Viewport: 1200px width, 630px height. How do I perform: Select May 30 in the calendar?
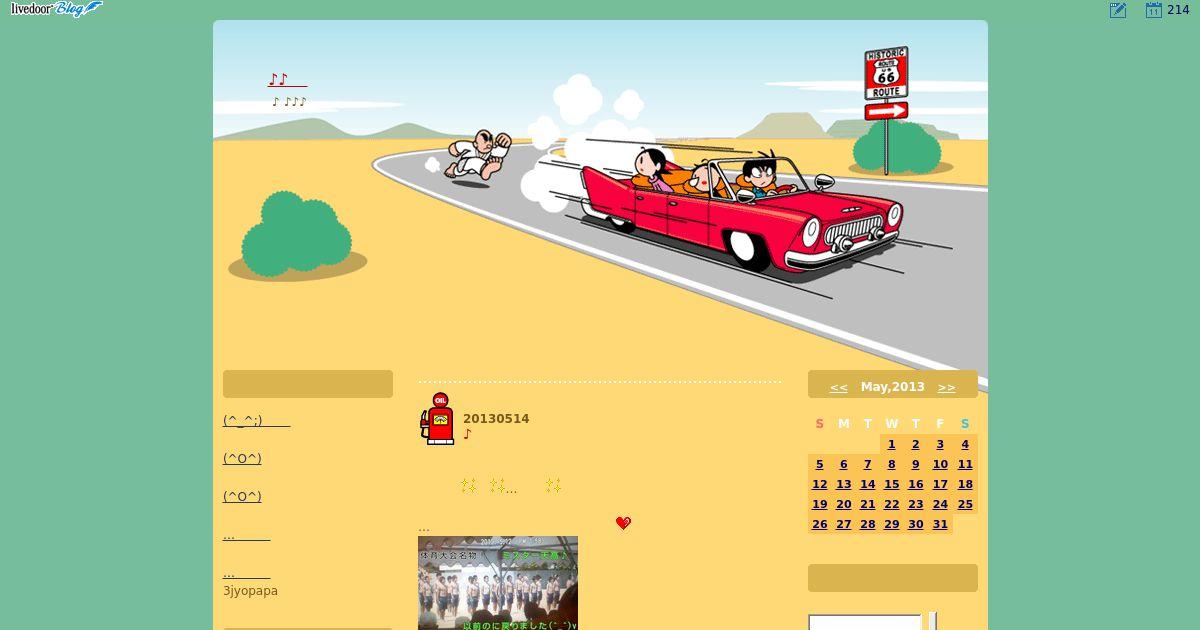tap(916, 524)
